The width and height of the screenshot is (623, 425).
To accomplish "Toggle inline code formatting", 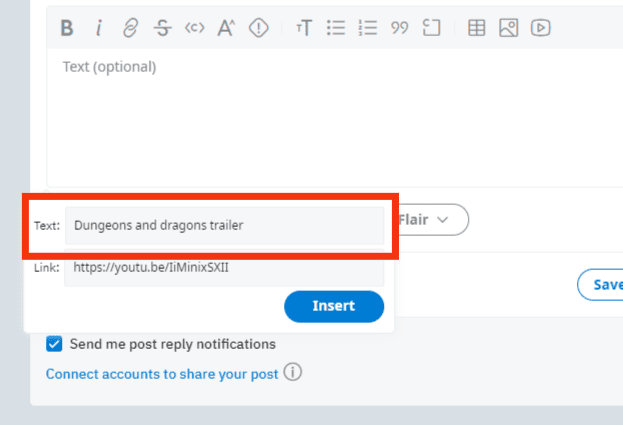I will [x=194, y=28].
